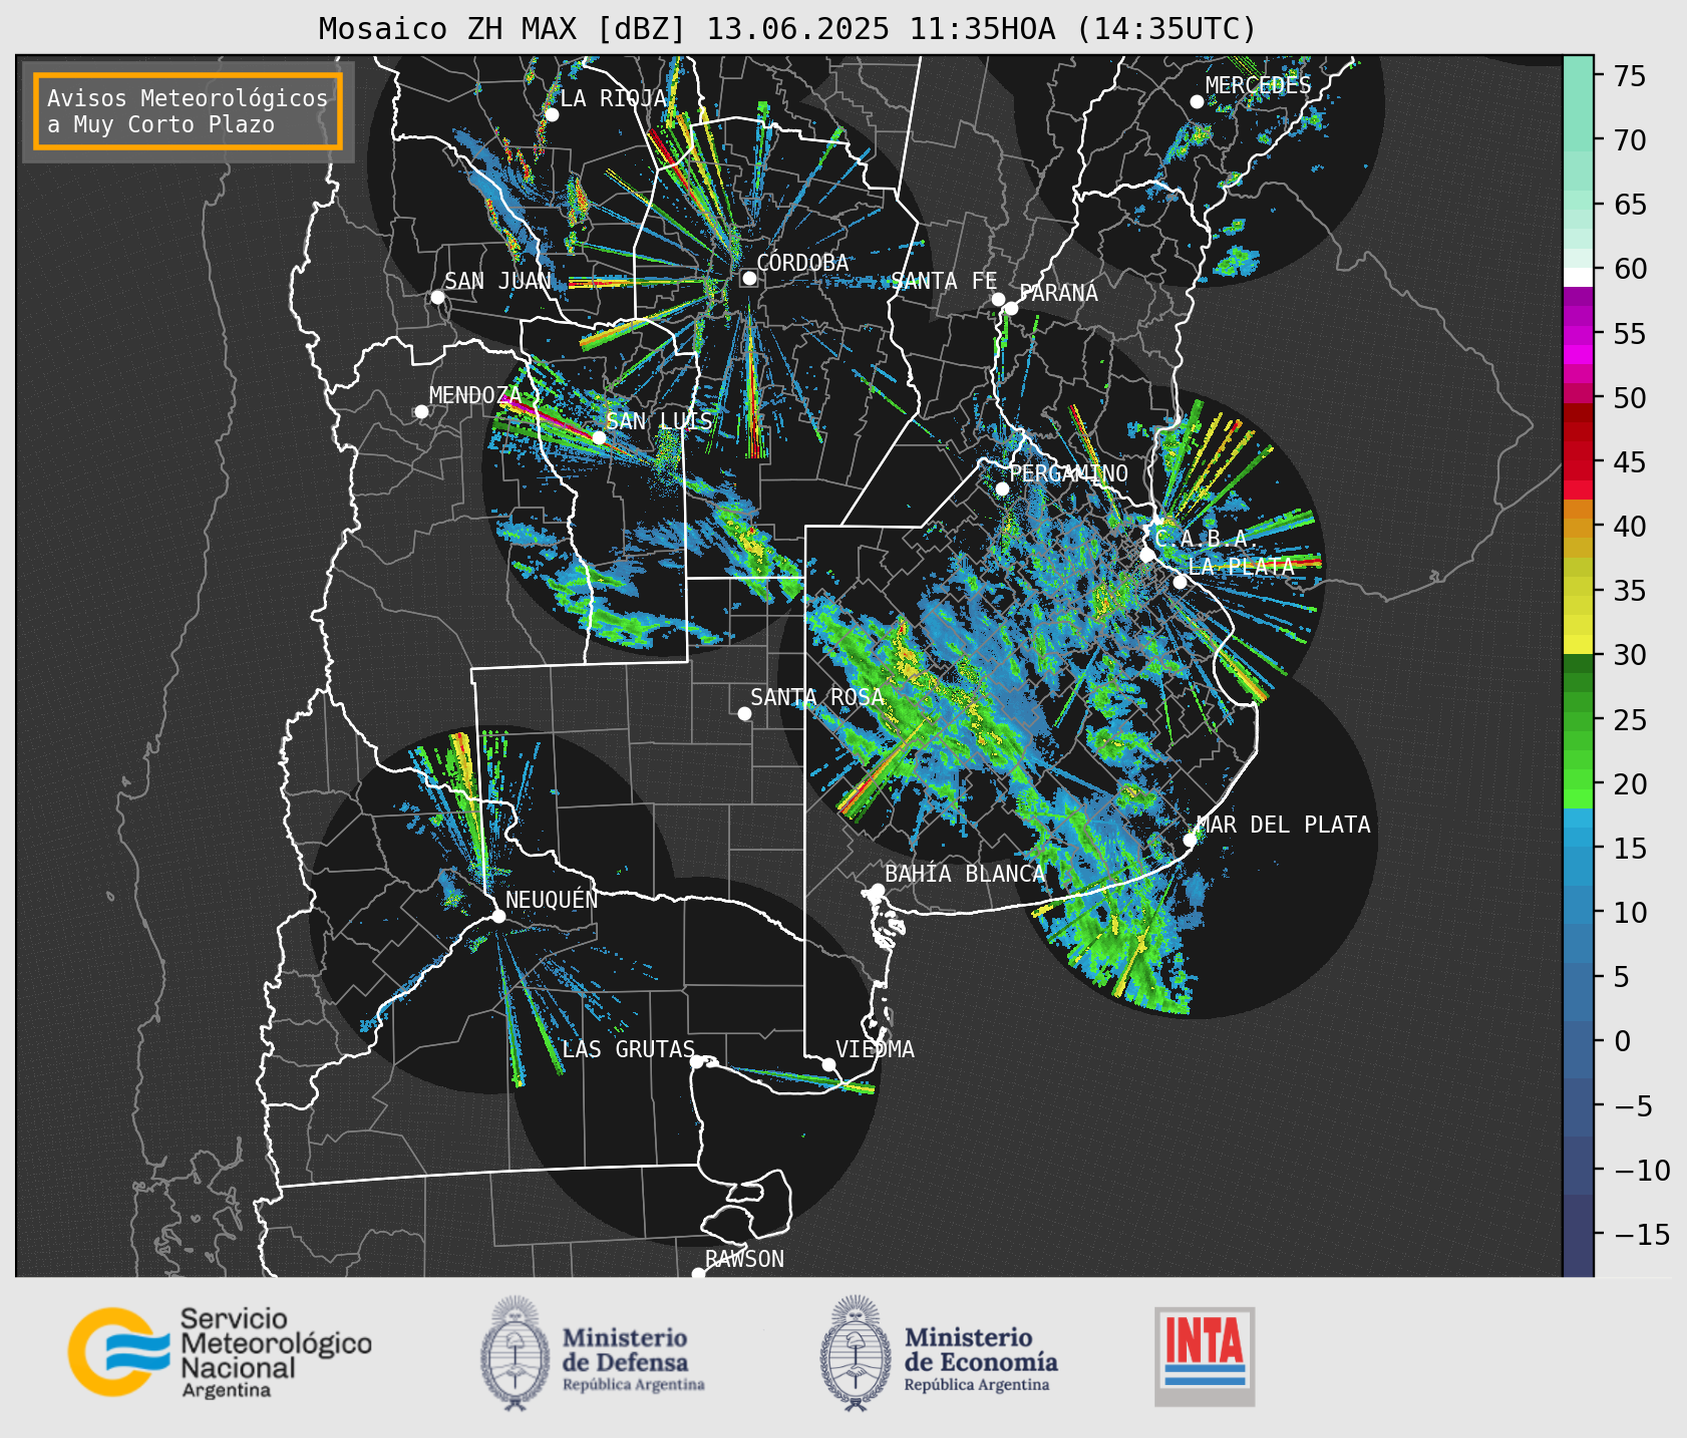Click the LA PLATA city marker dot
This screenshot has height=1438, width=1687.
point(1180,582)
